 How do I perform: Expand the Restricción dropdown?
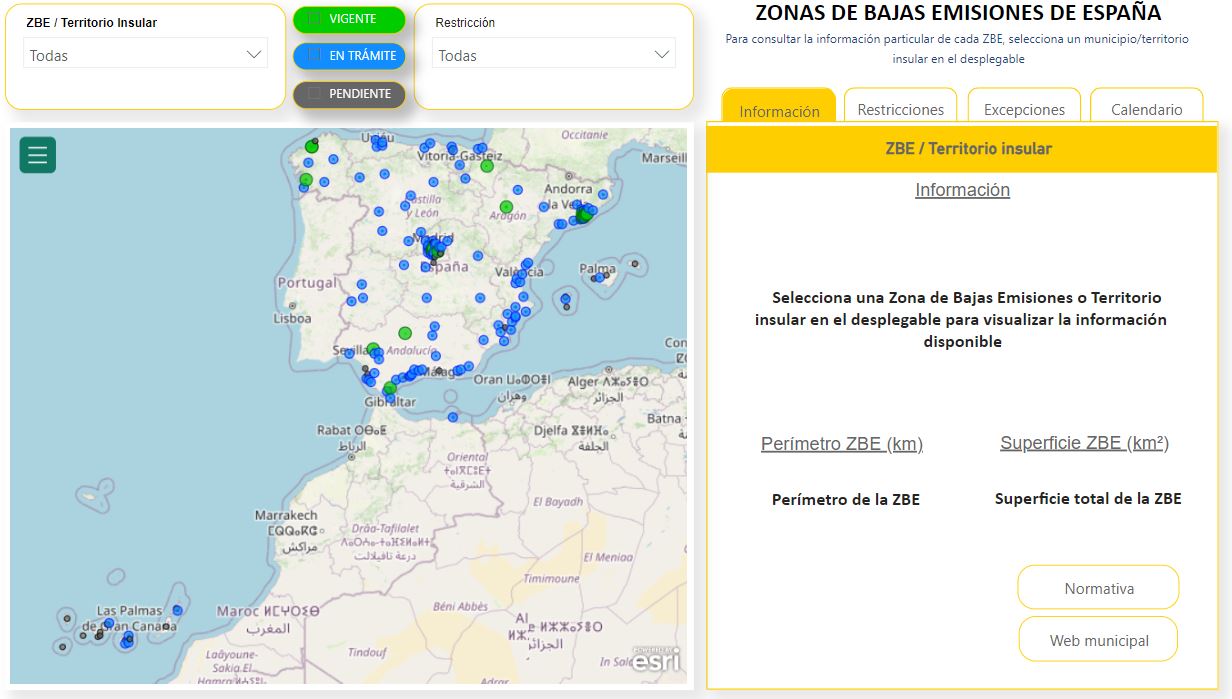point(553,56)
